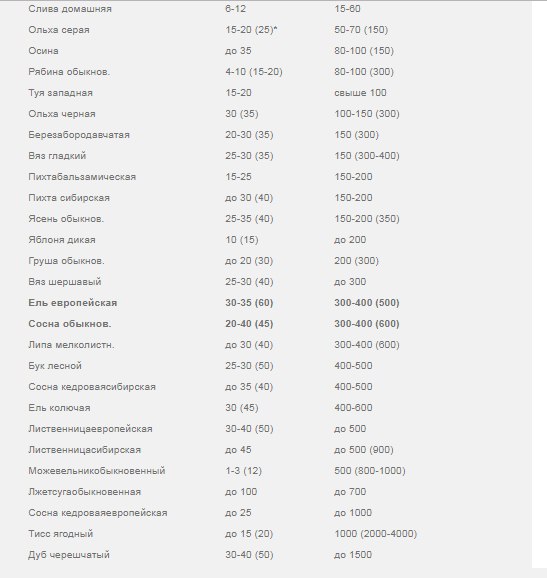Click lifespan 'до 500 (900)' for Лиственницасибирская

click(364, 450)
